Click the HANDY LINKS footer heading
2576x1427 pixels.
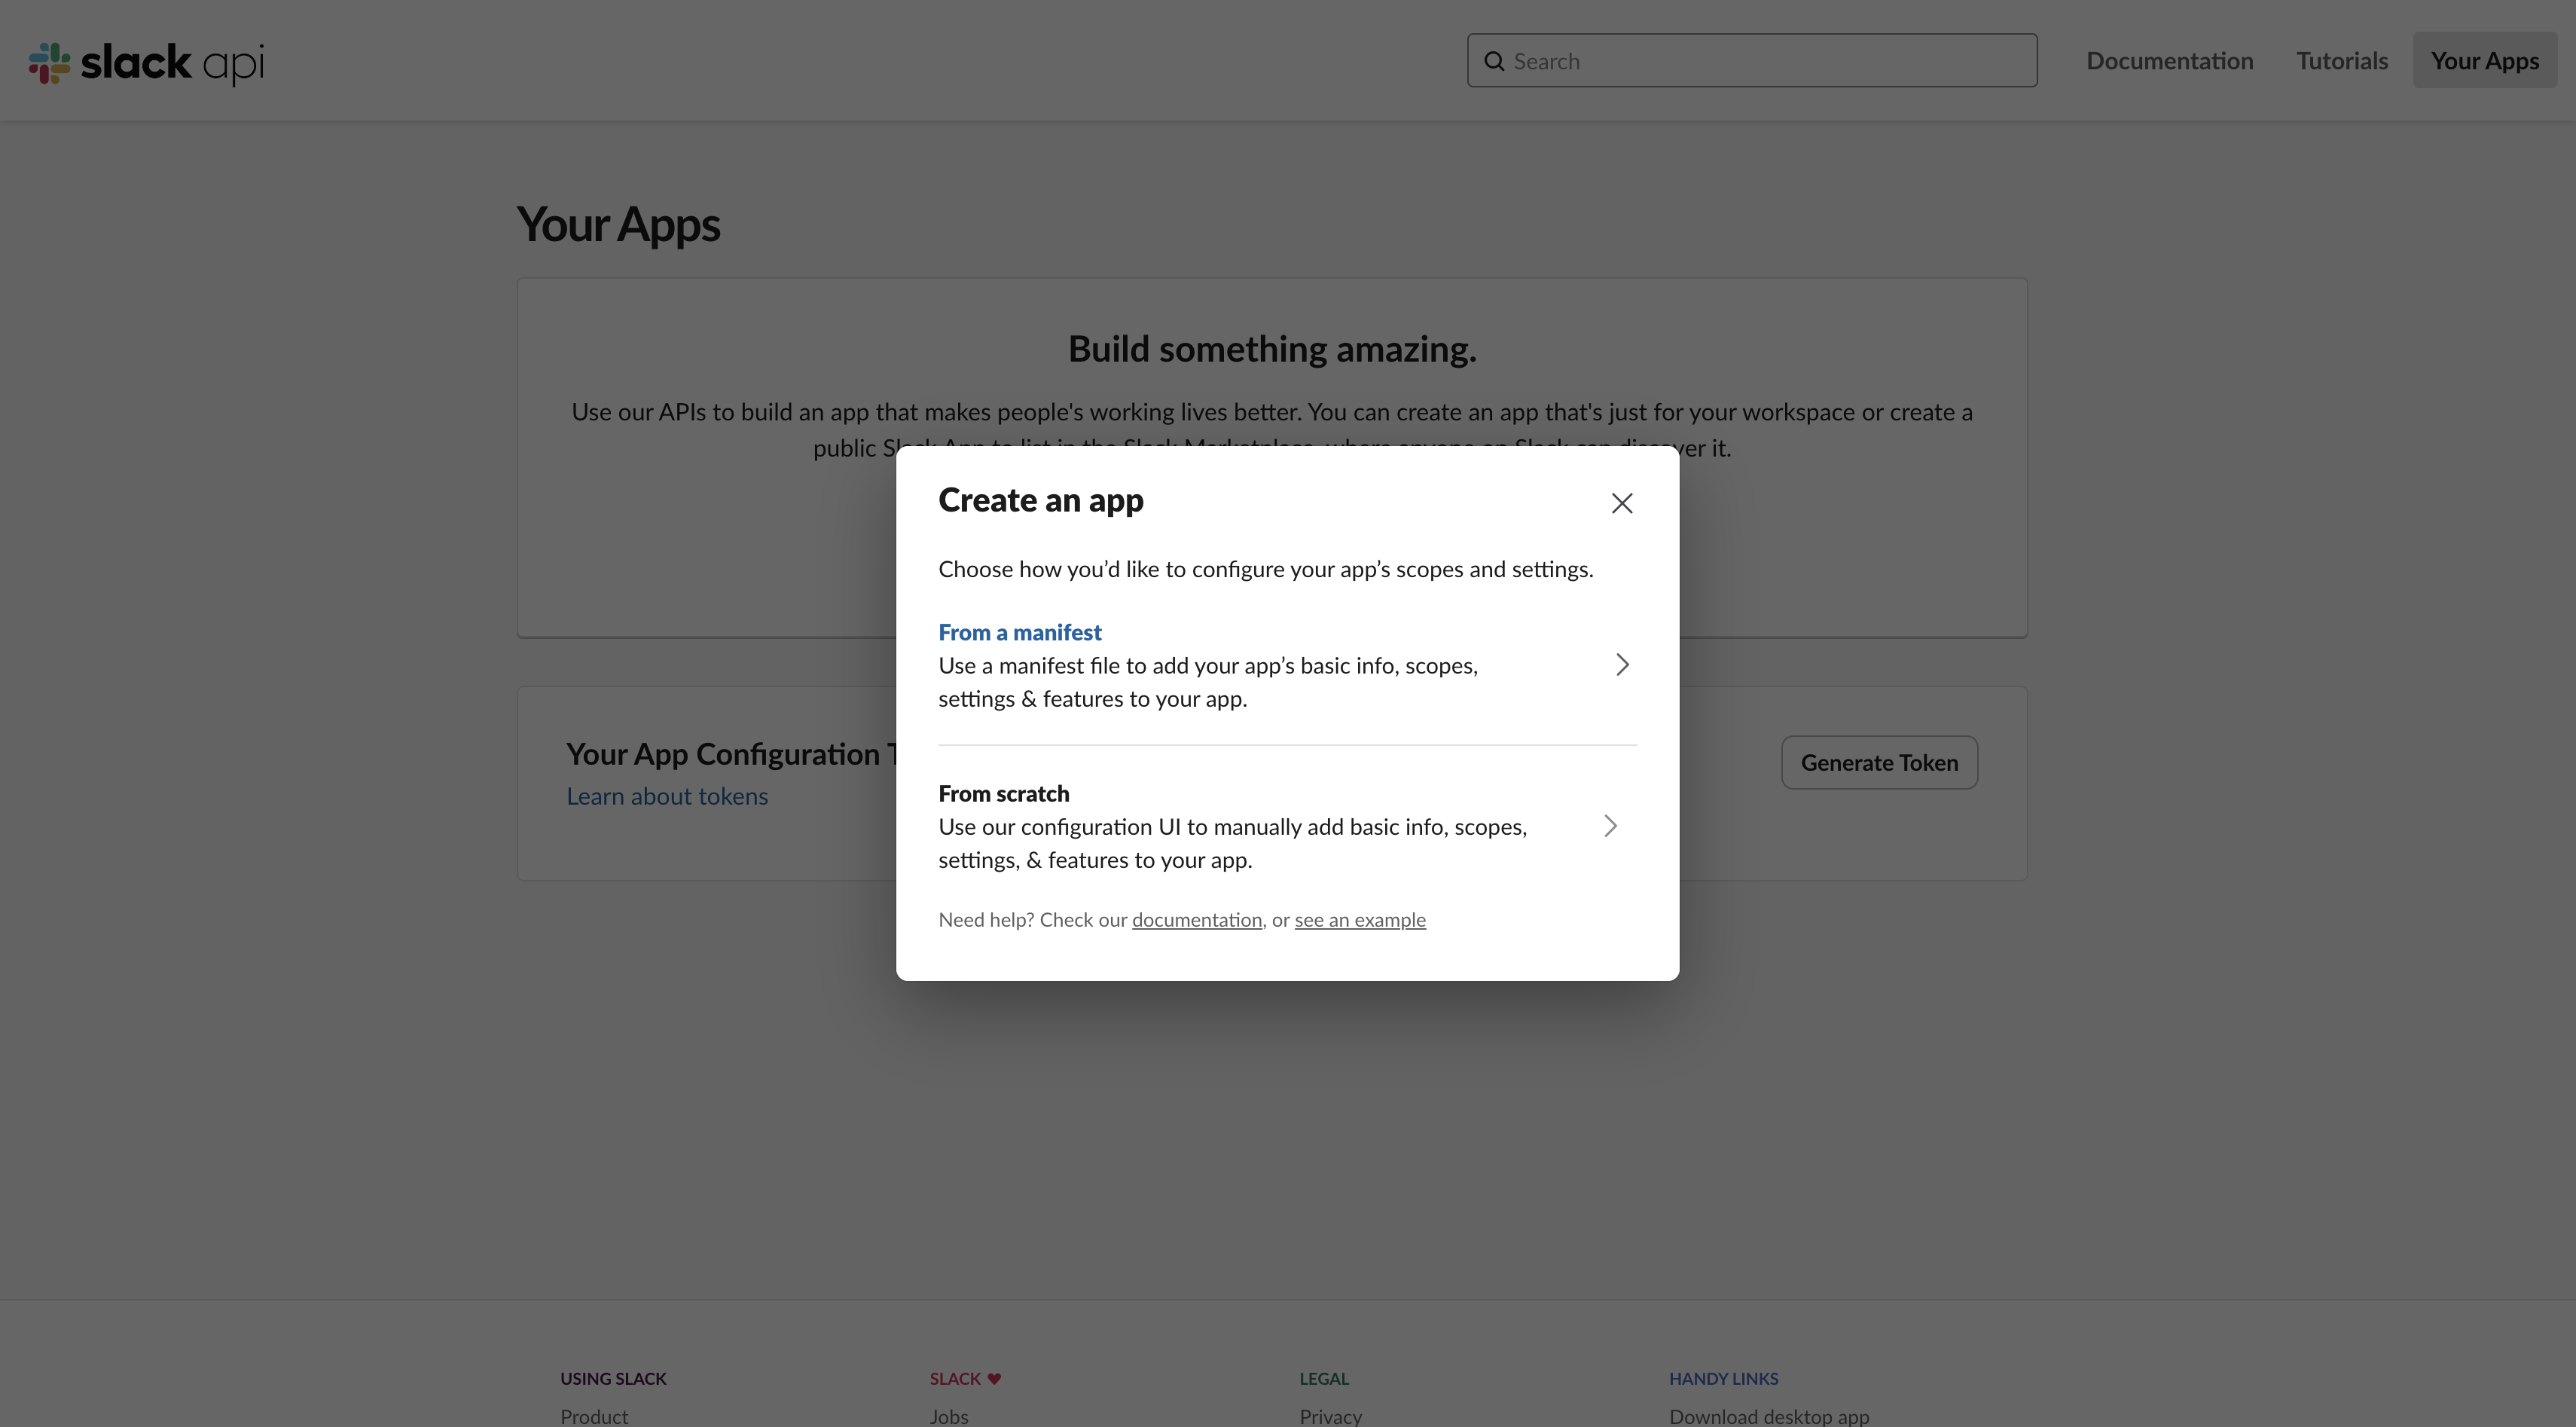tap(1723, 1379)
